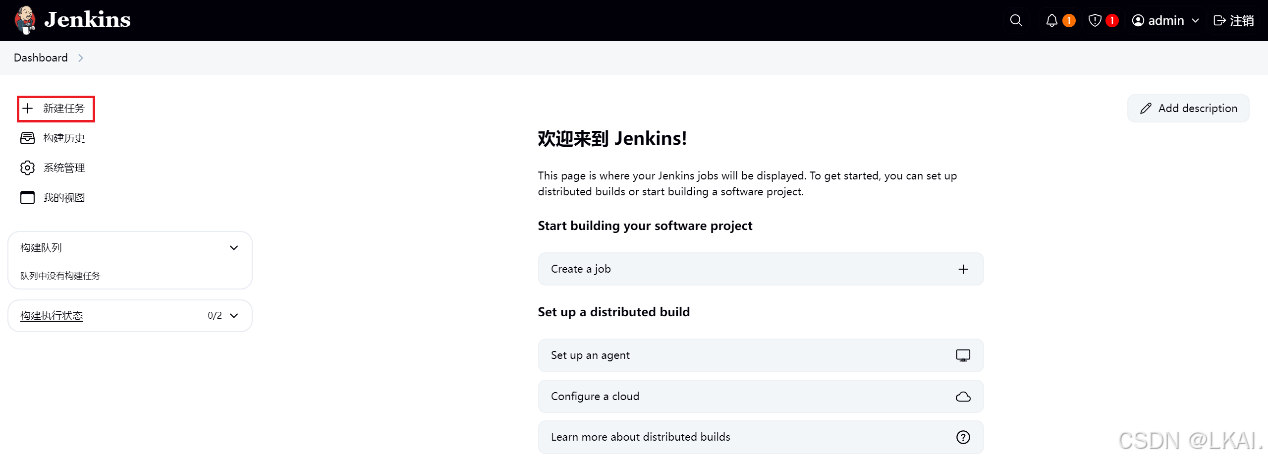
Task: Click the orange notification count badge
Action: coord(1069,20)
